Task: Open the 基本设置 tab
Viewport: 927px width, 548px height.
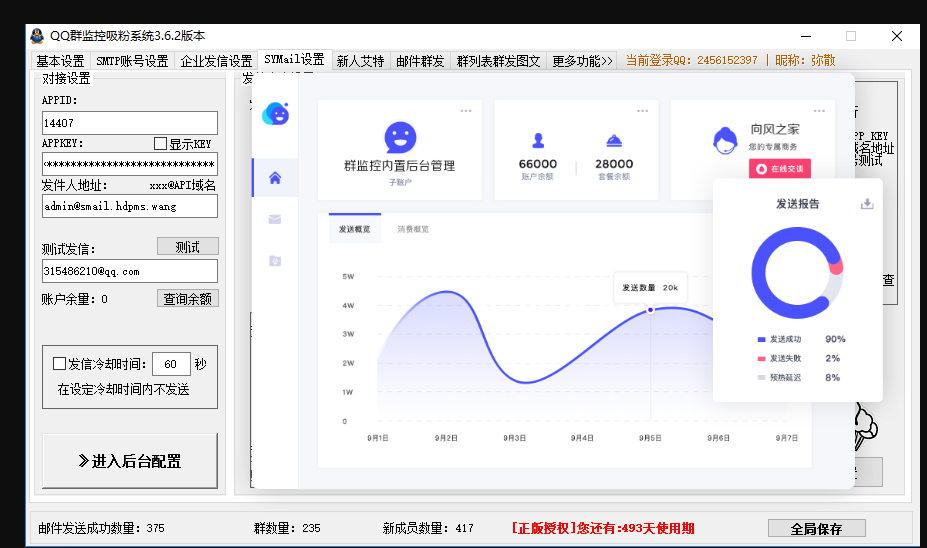Action: click(x=60, y=61)
